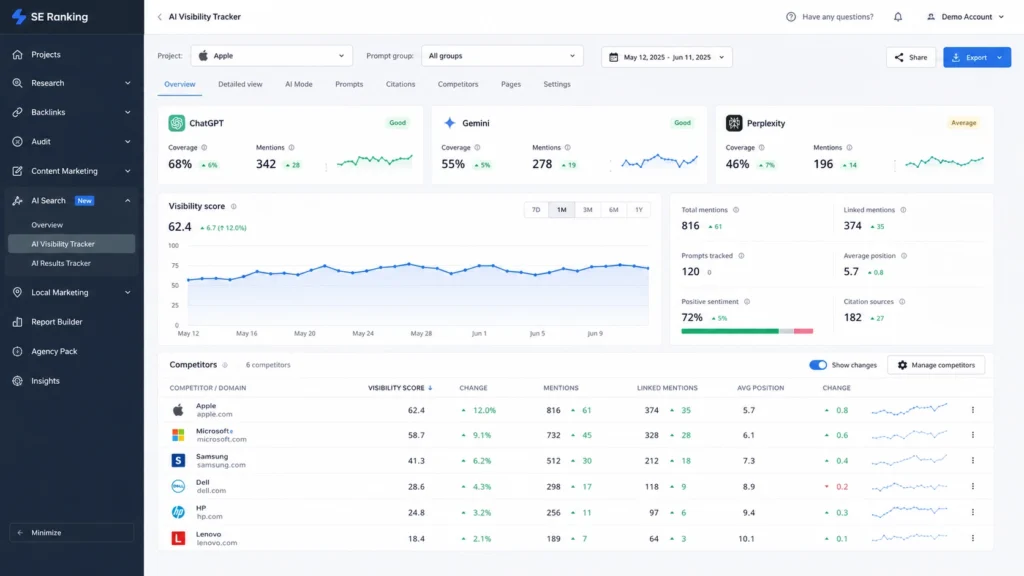This screenshot has width=1024, height=576.
Task: Click the Manage competitors button
Action: tap(936, 365)
